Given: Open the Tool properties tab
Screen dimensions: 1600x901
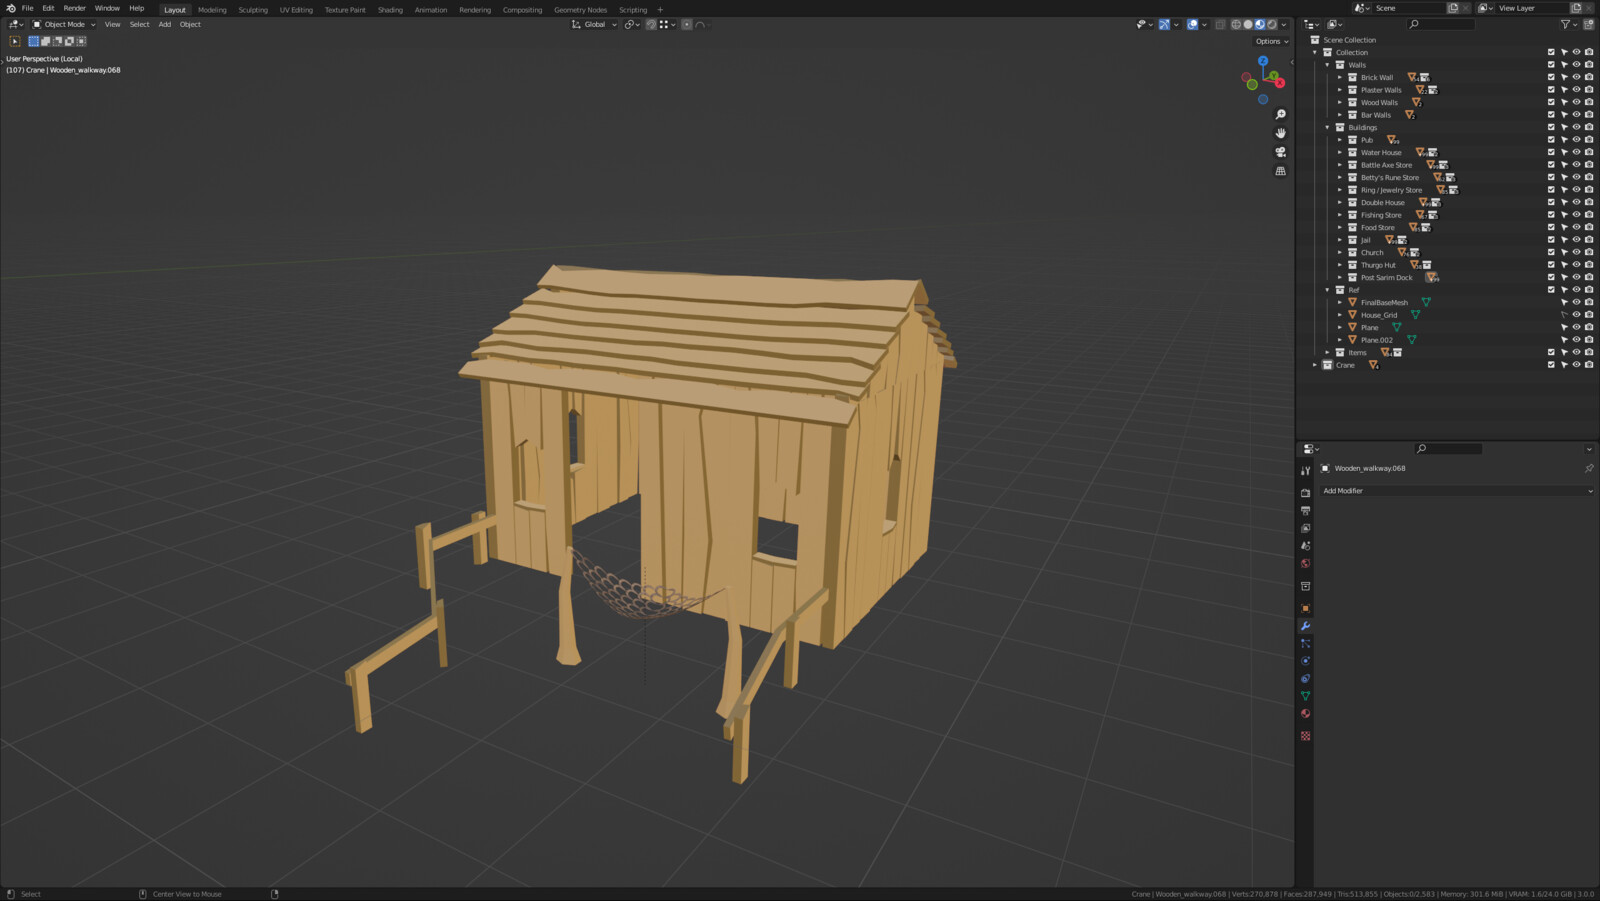Looking at the screenshot, I should (x=1305, y=470).
